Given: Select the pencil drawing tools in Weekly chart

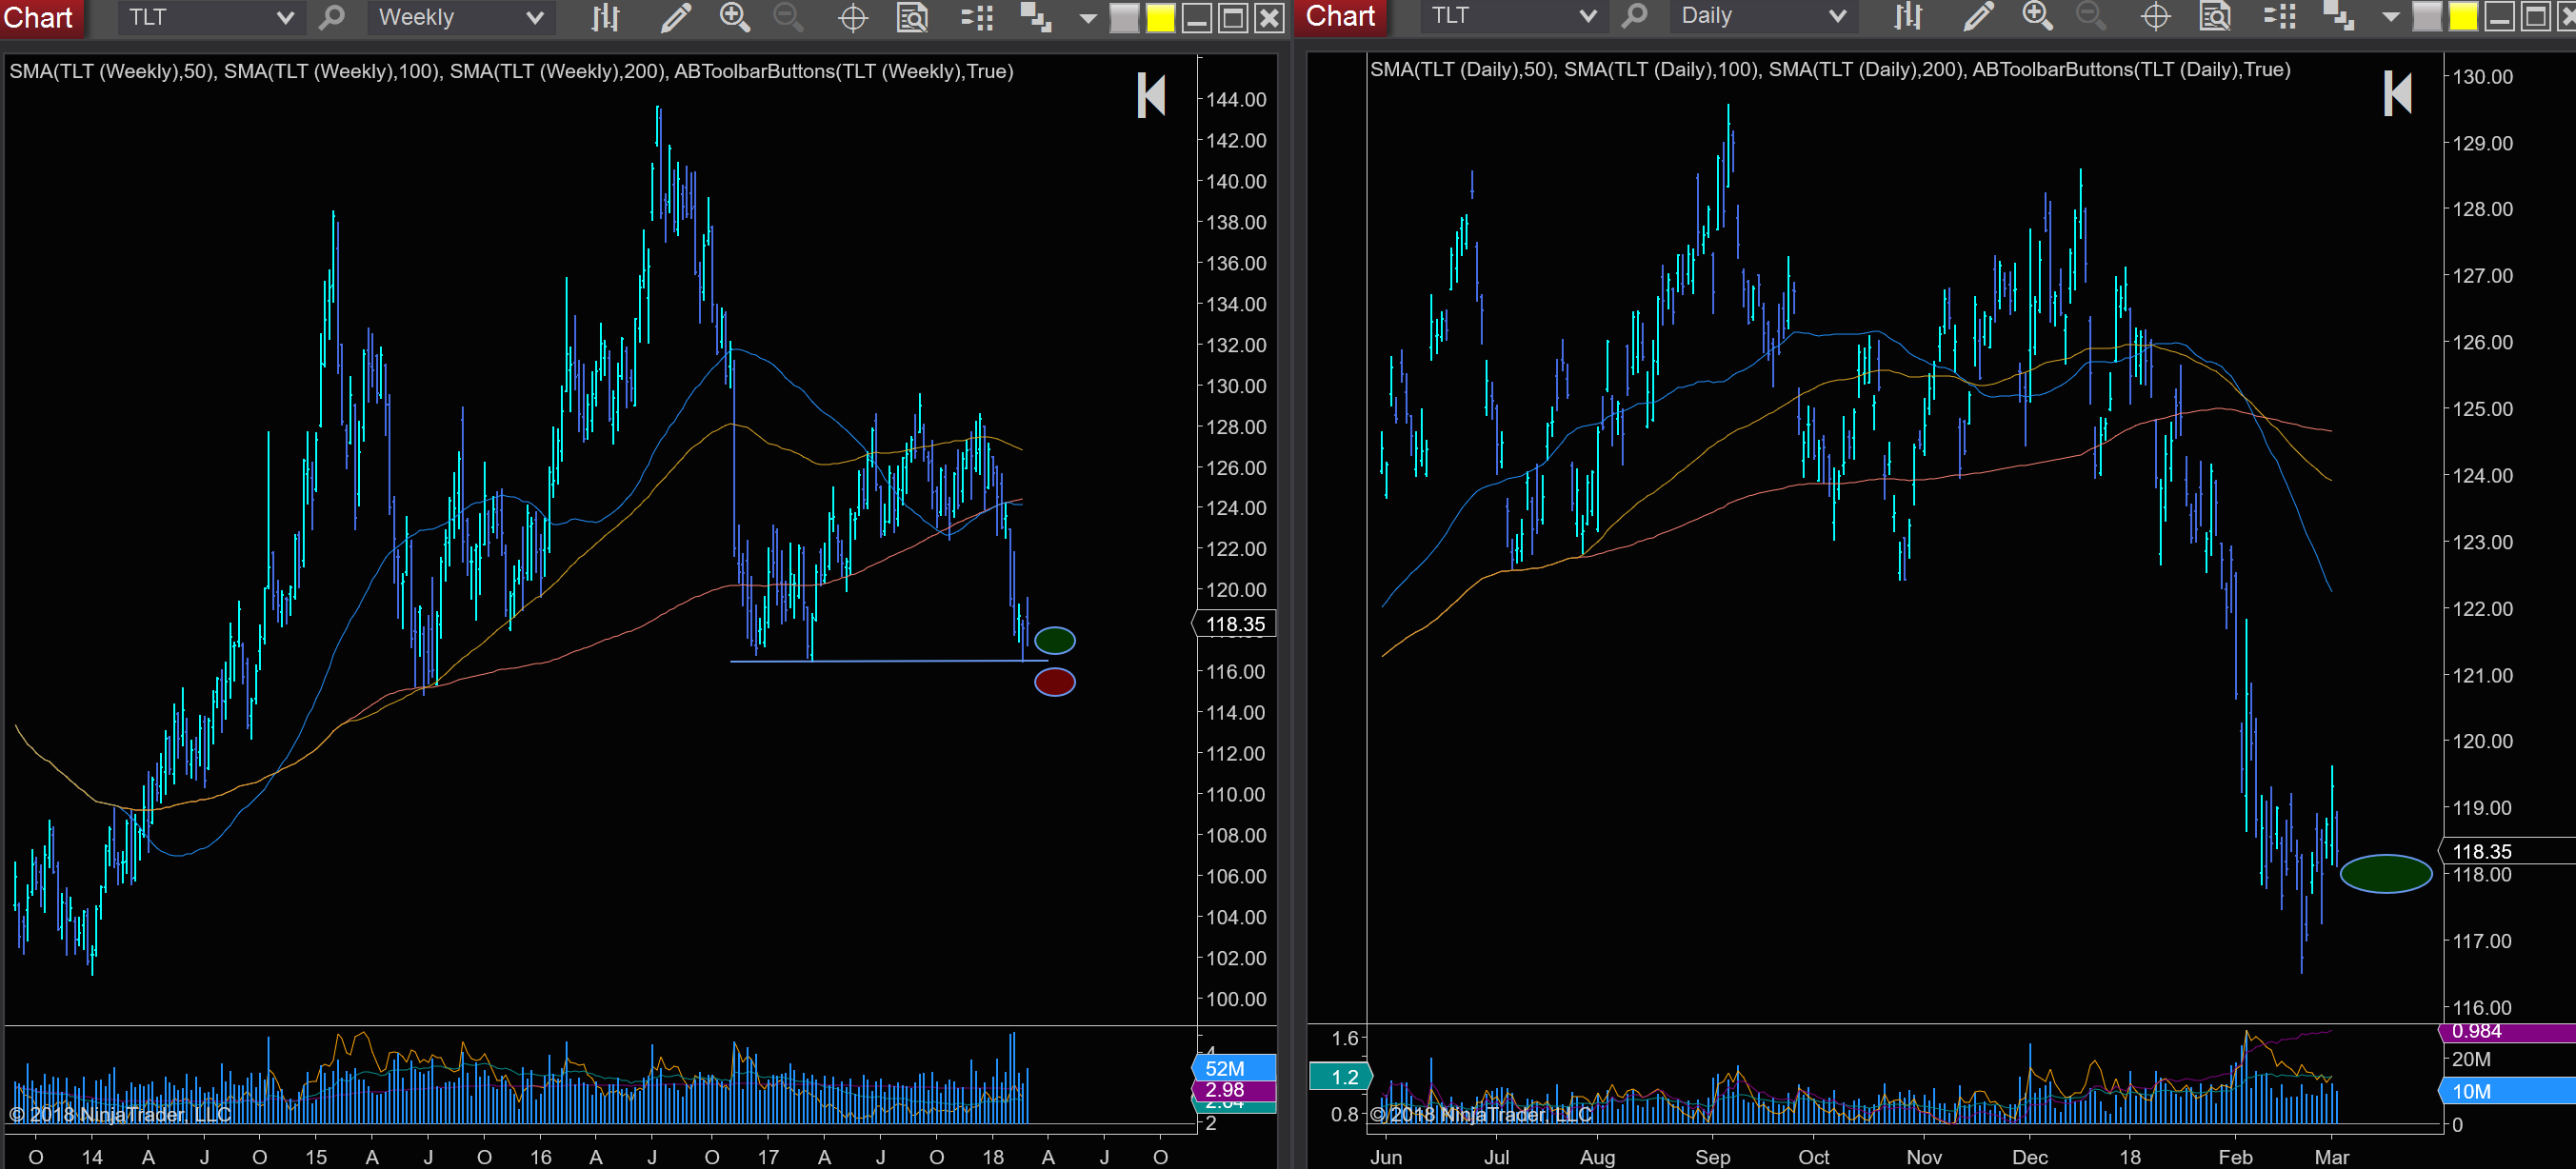Looking at the screenshot, I should [x=675, y=18].
